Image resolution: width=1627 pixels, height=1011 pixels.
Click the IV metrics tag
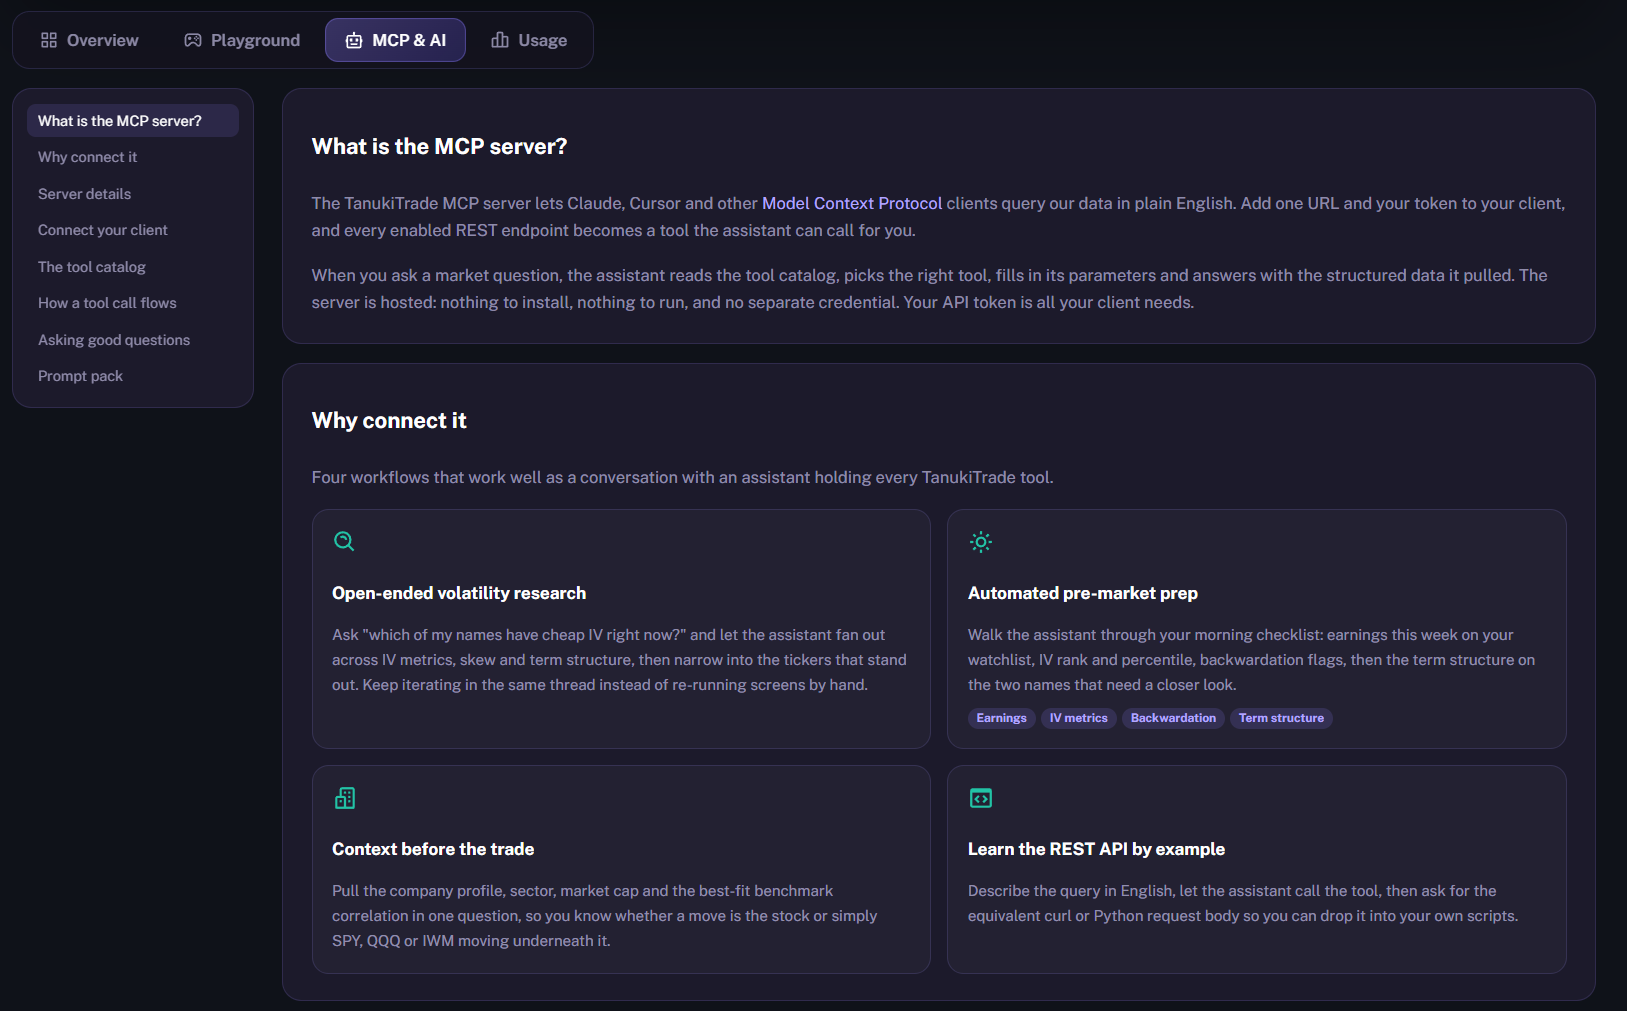[x=1078, y=718]
